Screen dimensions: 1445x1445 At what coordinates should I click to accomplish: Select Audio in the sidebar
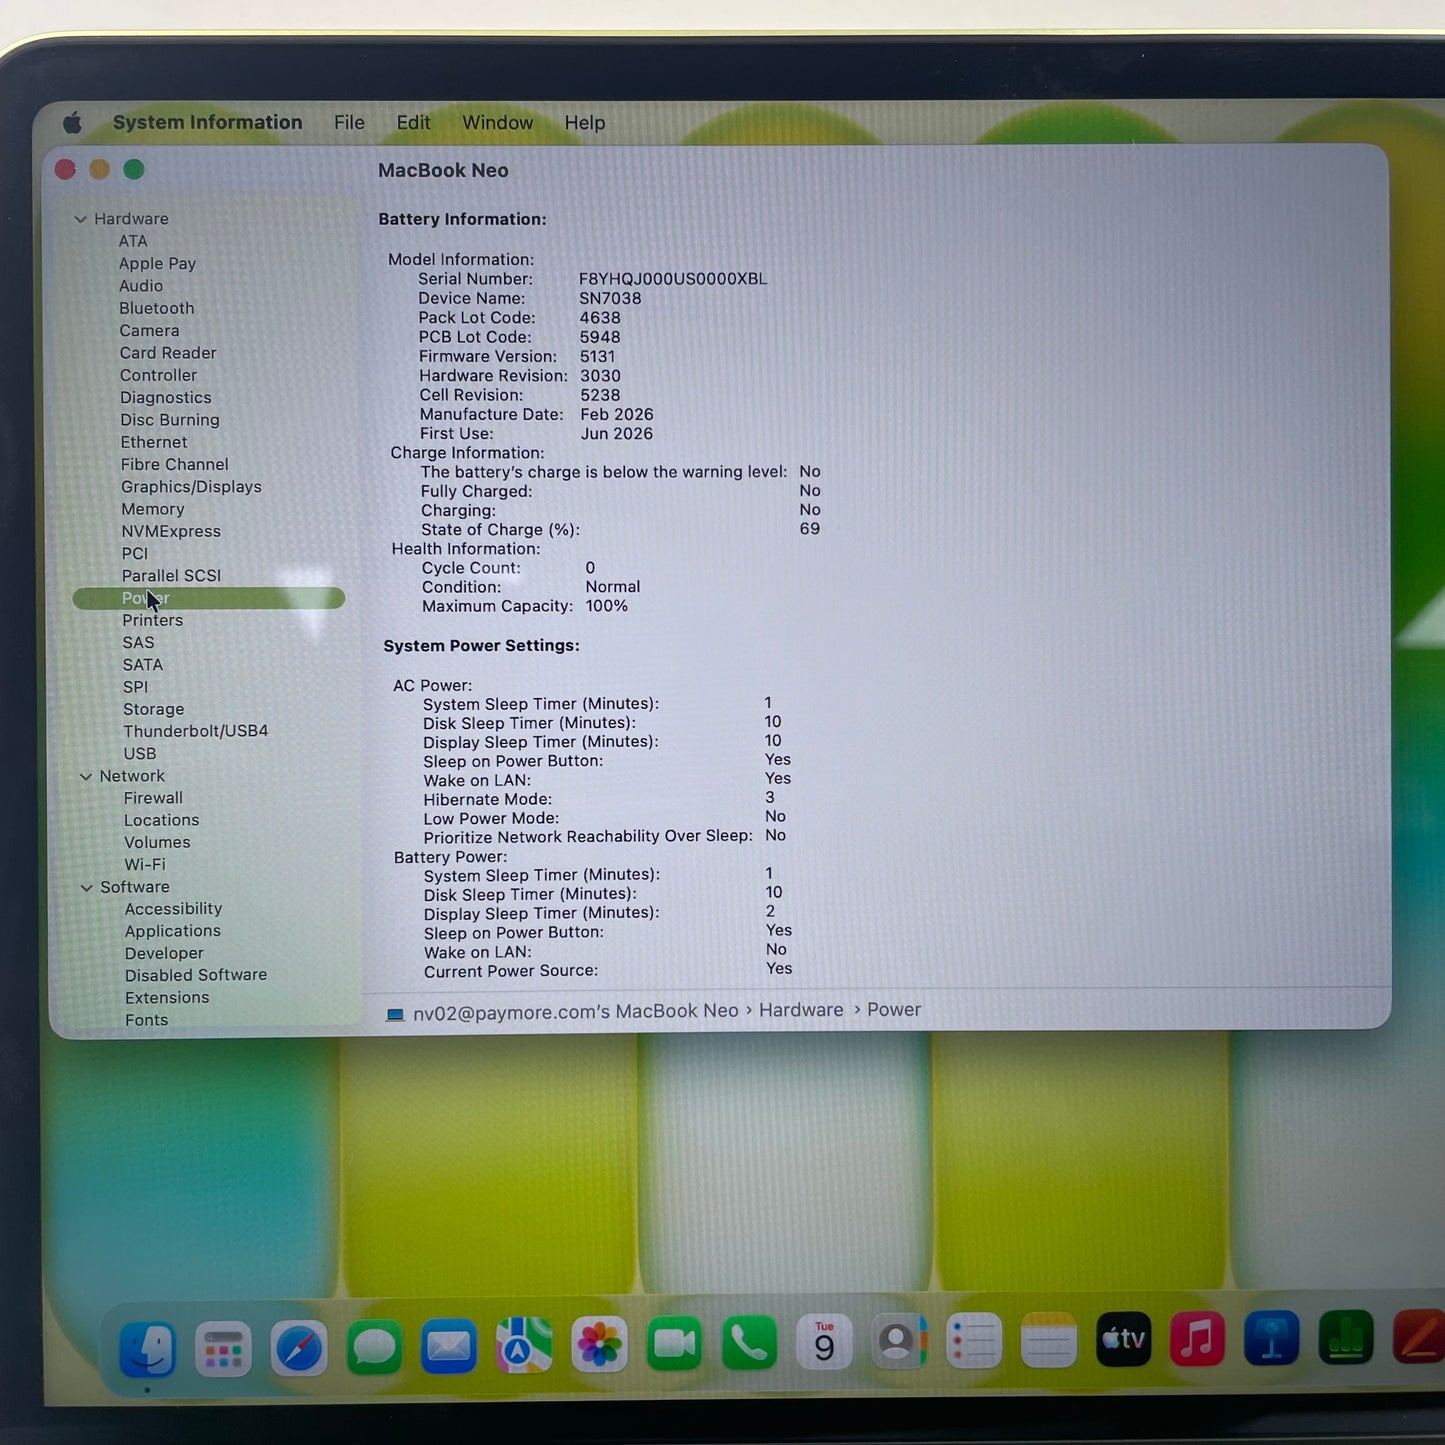point(141,286)
